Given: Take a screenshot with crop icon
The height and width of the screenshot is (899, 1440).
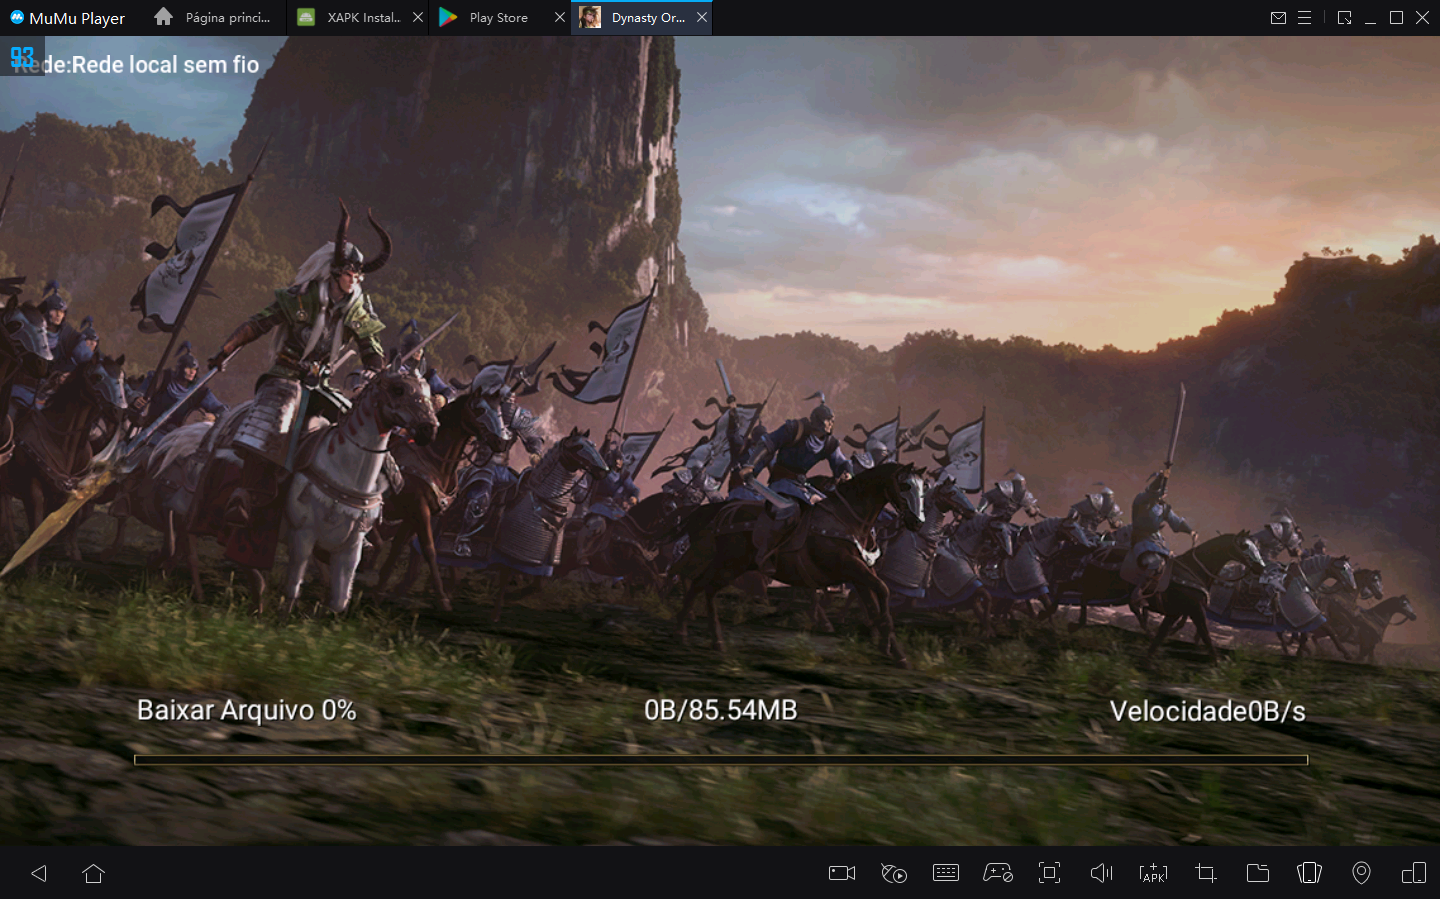Looking at the screenshot, I should coord(1206,873).
